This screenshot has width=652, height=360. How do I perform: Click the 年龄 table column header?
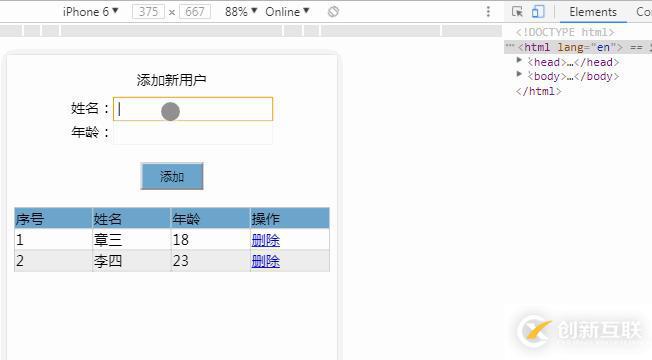(210, 218)
